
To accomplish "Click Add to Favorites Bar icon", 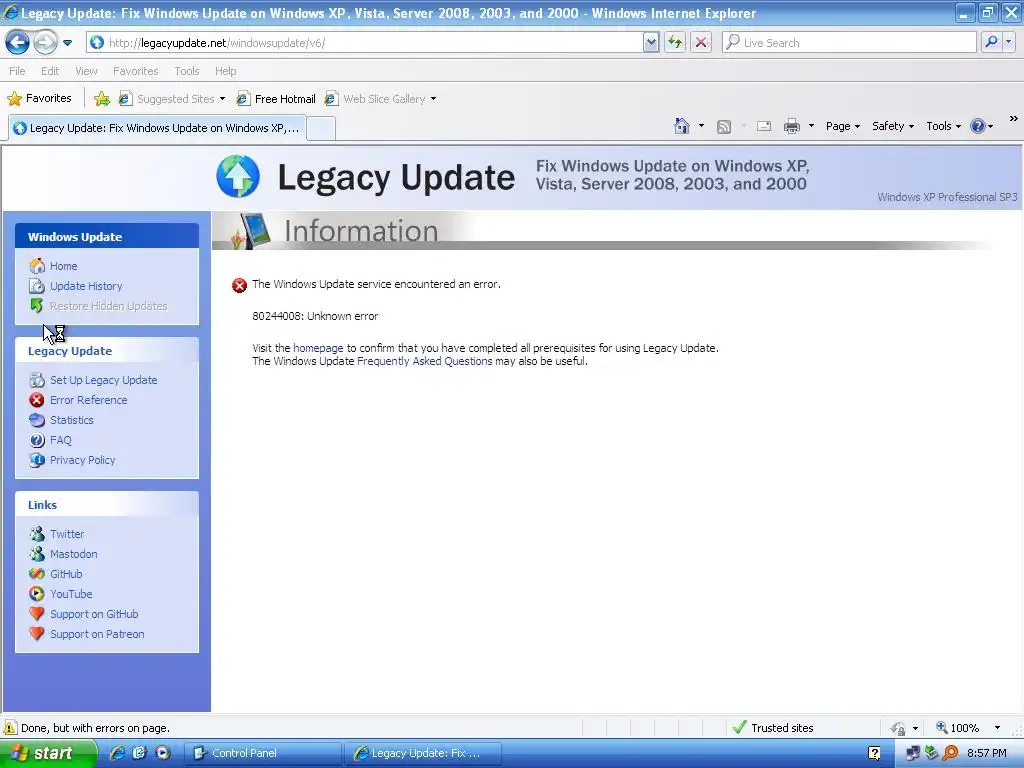I will pyautogui.click(x=101, y=99).
